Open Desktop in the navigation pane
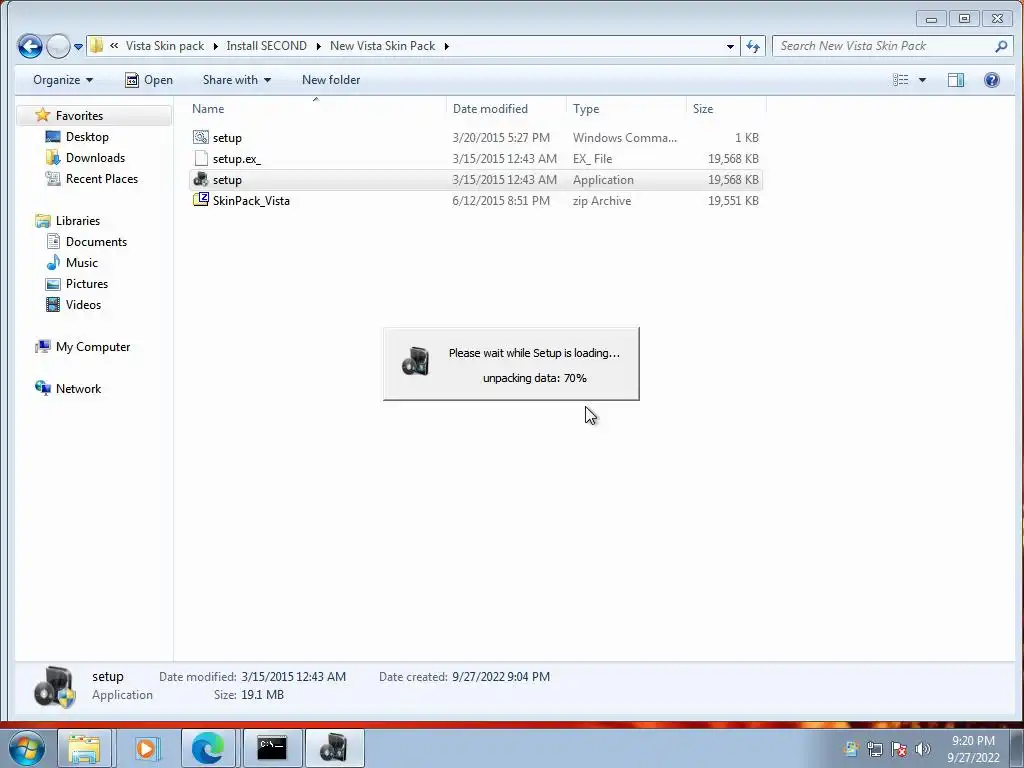 click(x=87, y=136)
